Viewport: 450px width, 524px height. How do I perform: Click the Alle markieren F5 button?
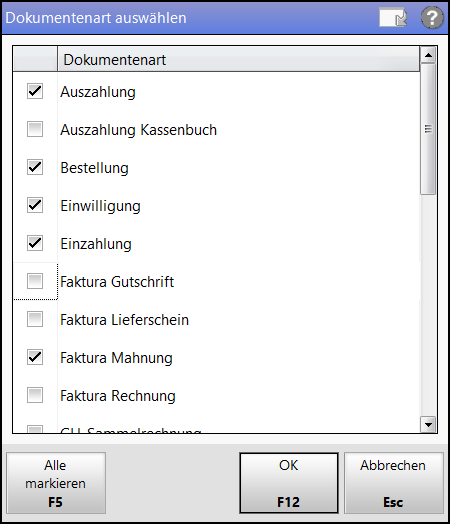[x=56, y=483]
